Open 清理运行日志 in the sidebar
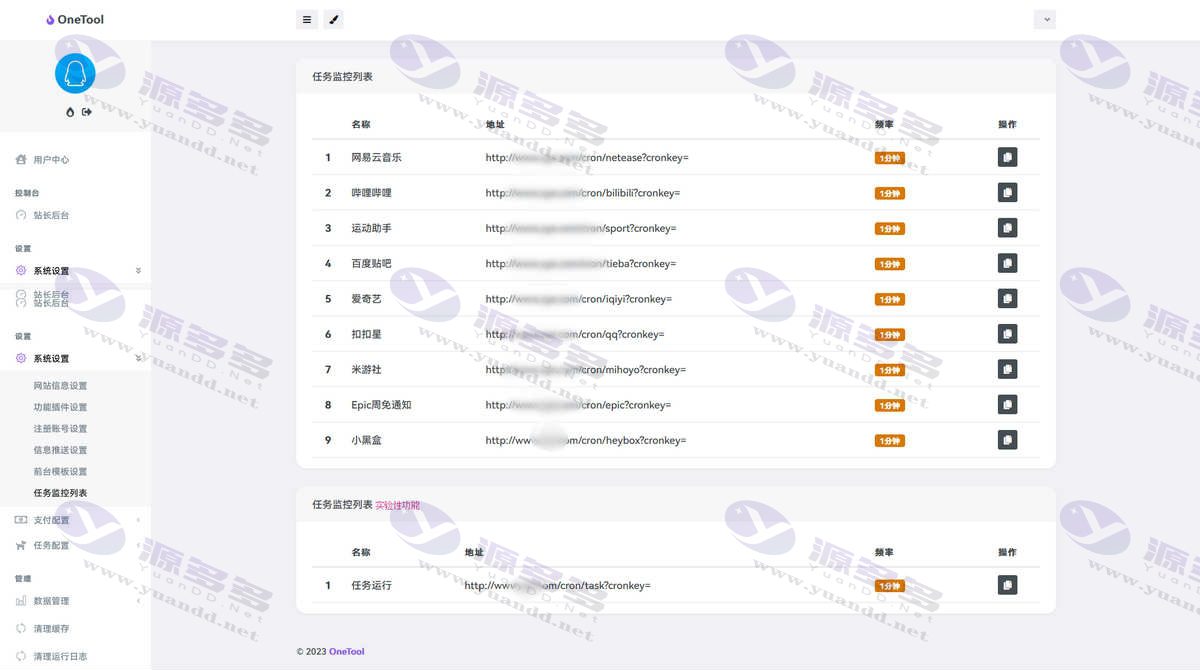This screenshot has height=670, width=1200. 60,657
